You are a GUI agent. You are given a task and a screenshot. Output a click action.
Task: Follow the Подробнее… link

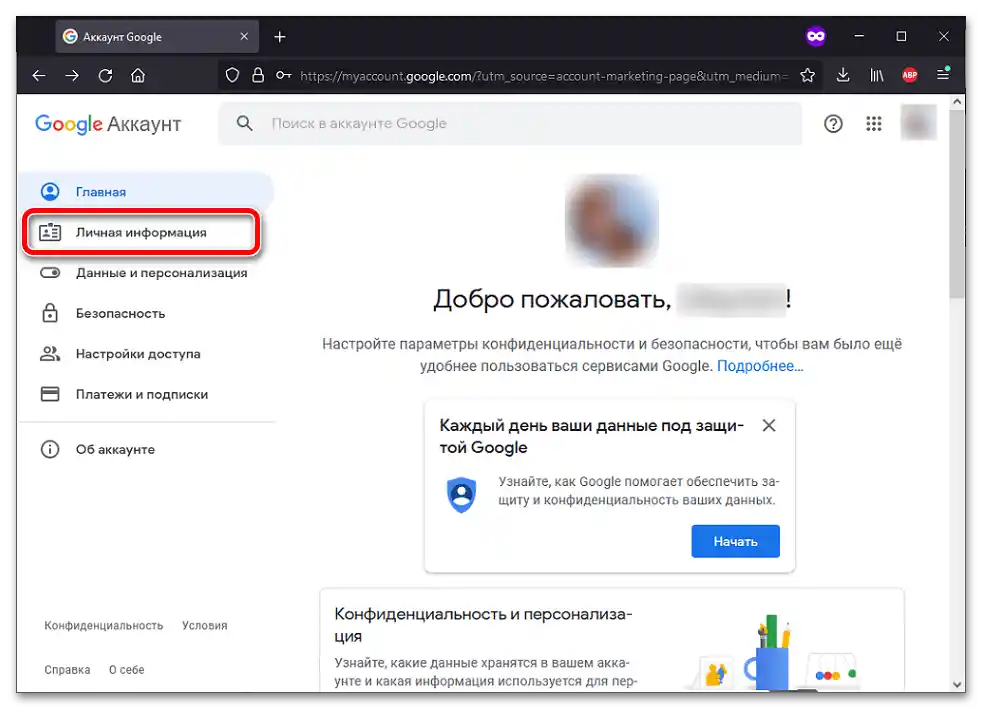[x=760, y=366]
